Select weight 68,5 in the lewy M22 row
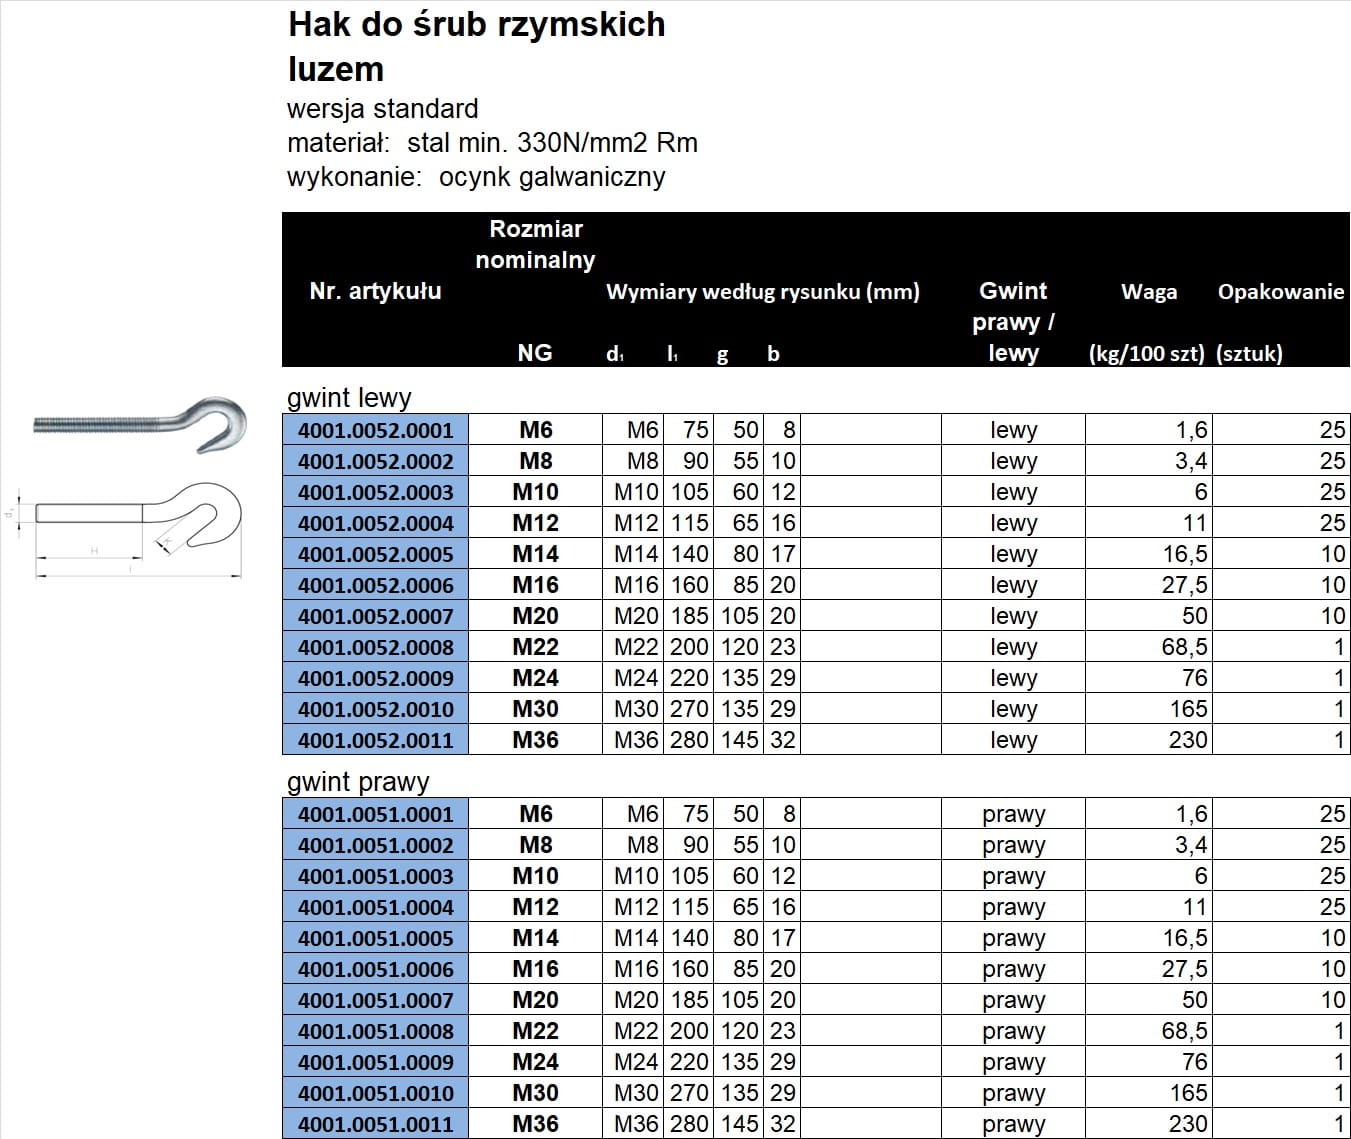The image size is (1351, 1139). click(x=1184, y=647)
